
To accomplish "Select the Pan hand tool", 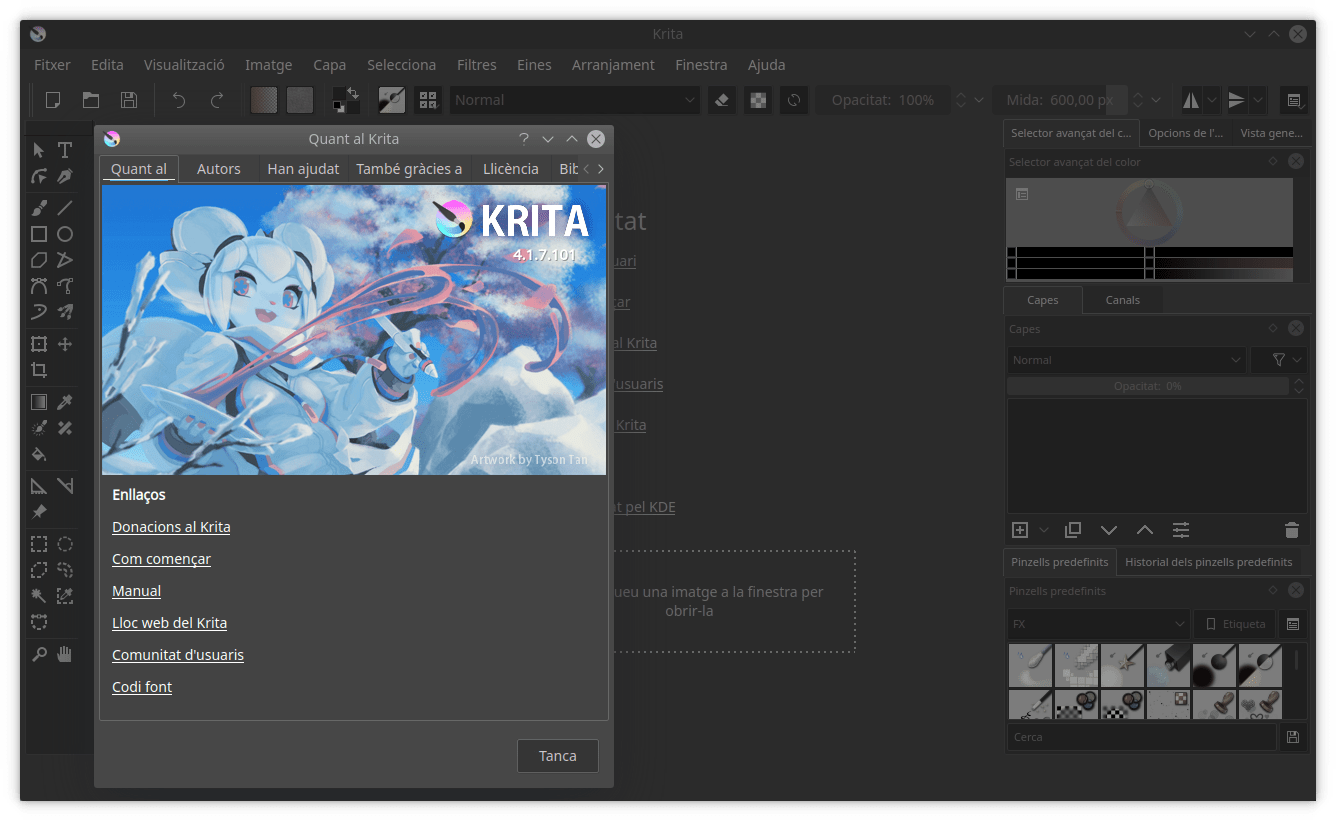I will click(x=65, y=654).
